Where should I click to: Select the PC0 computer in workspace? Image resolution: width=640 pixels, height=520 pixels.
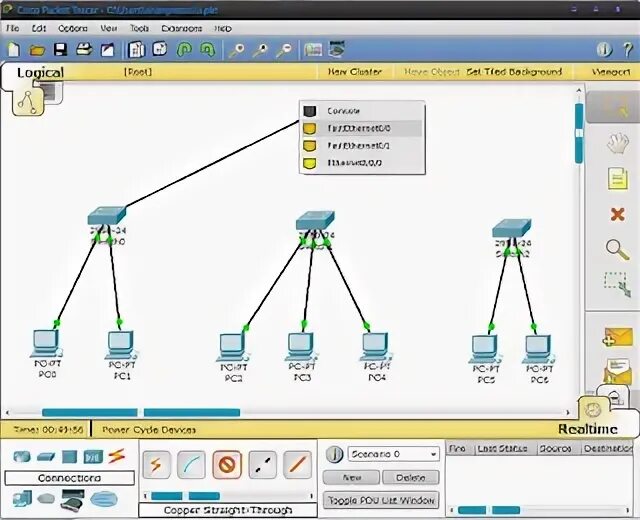tap(47, 344)
